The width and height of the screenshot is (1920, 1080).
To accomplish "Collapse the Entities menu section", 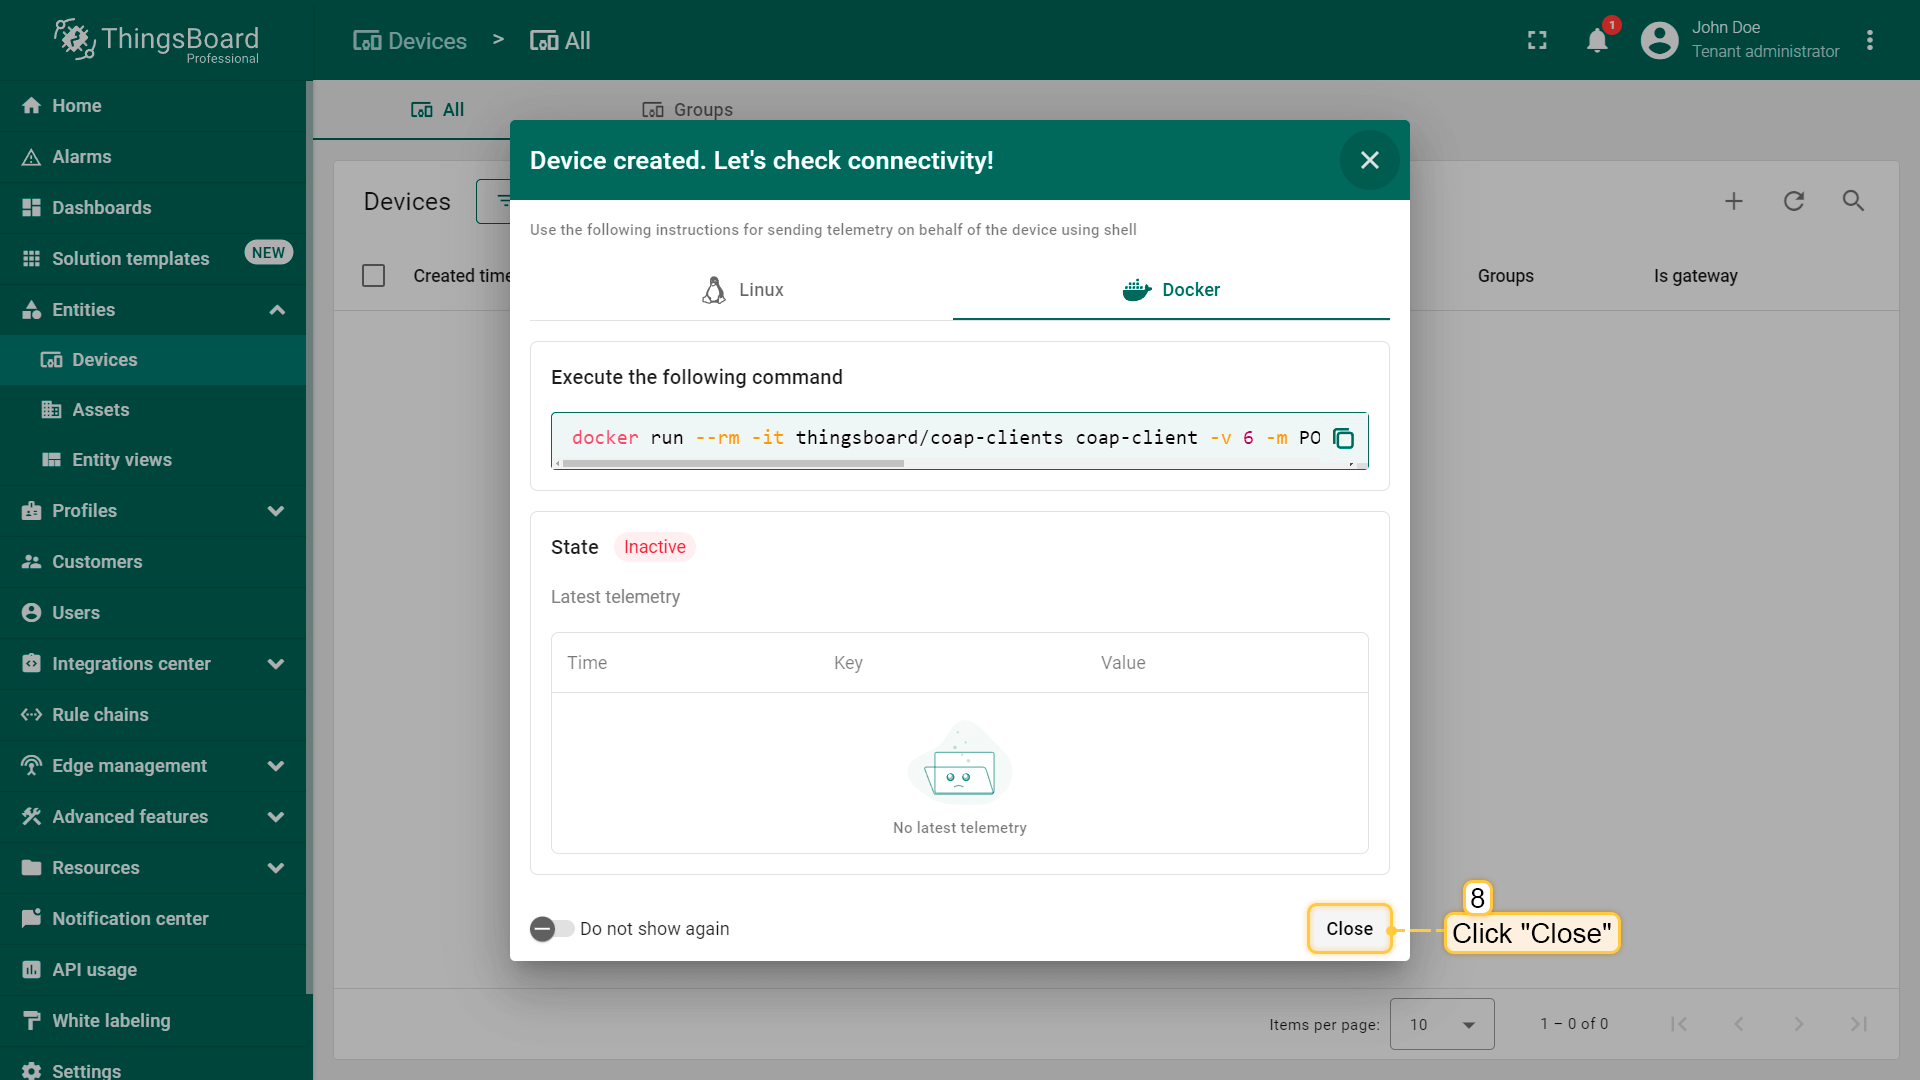I will coord(277,310).
